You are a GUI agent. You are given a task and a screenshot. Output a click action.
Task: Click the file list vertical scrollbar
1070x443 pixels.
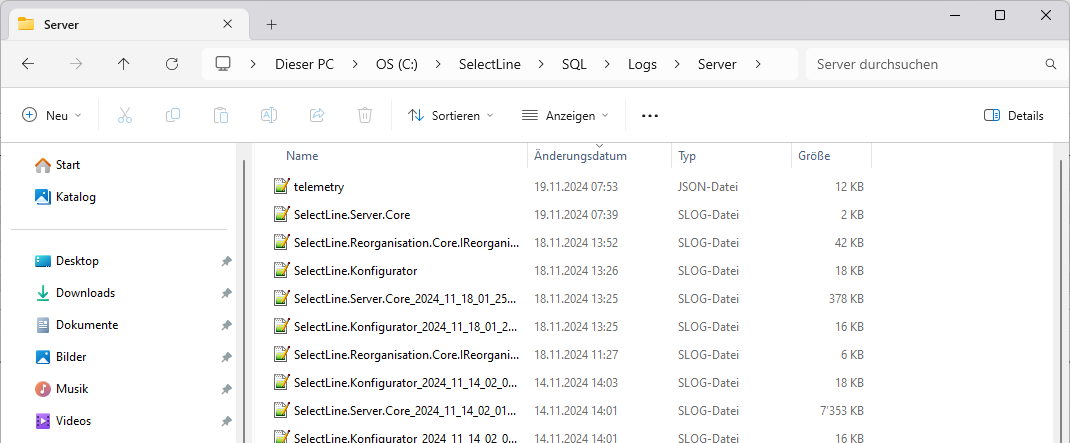click(1060, 300)
